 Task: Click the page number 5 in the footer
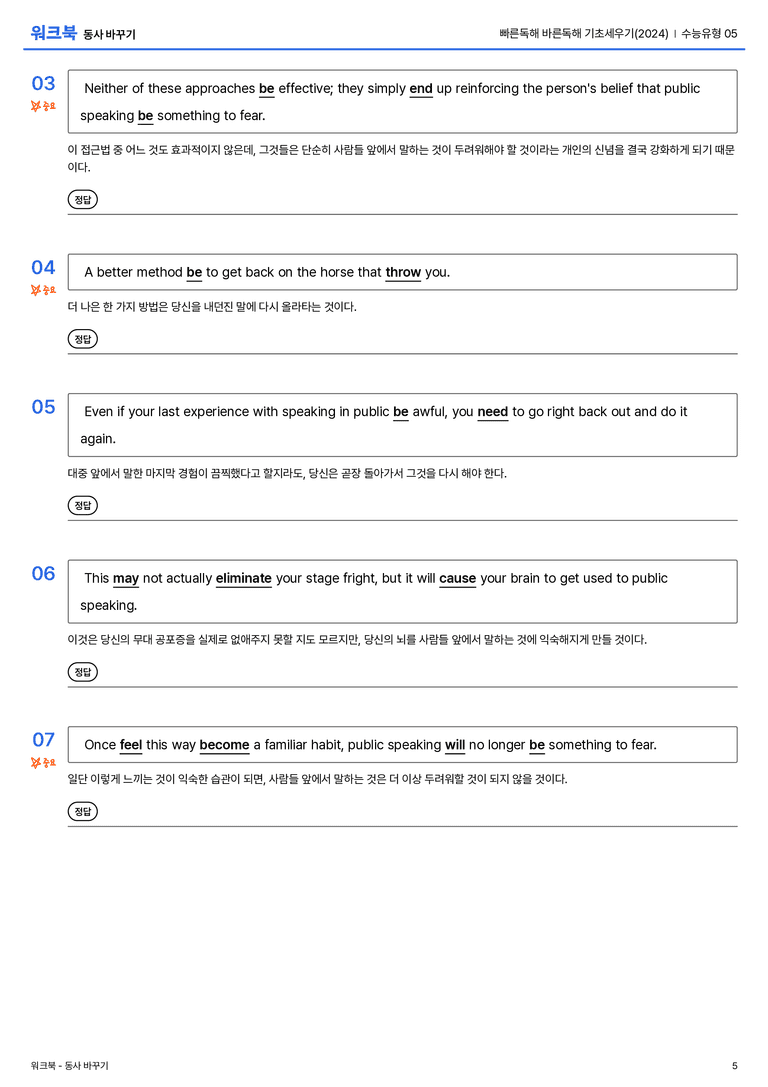tap(735, 1066)
